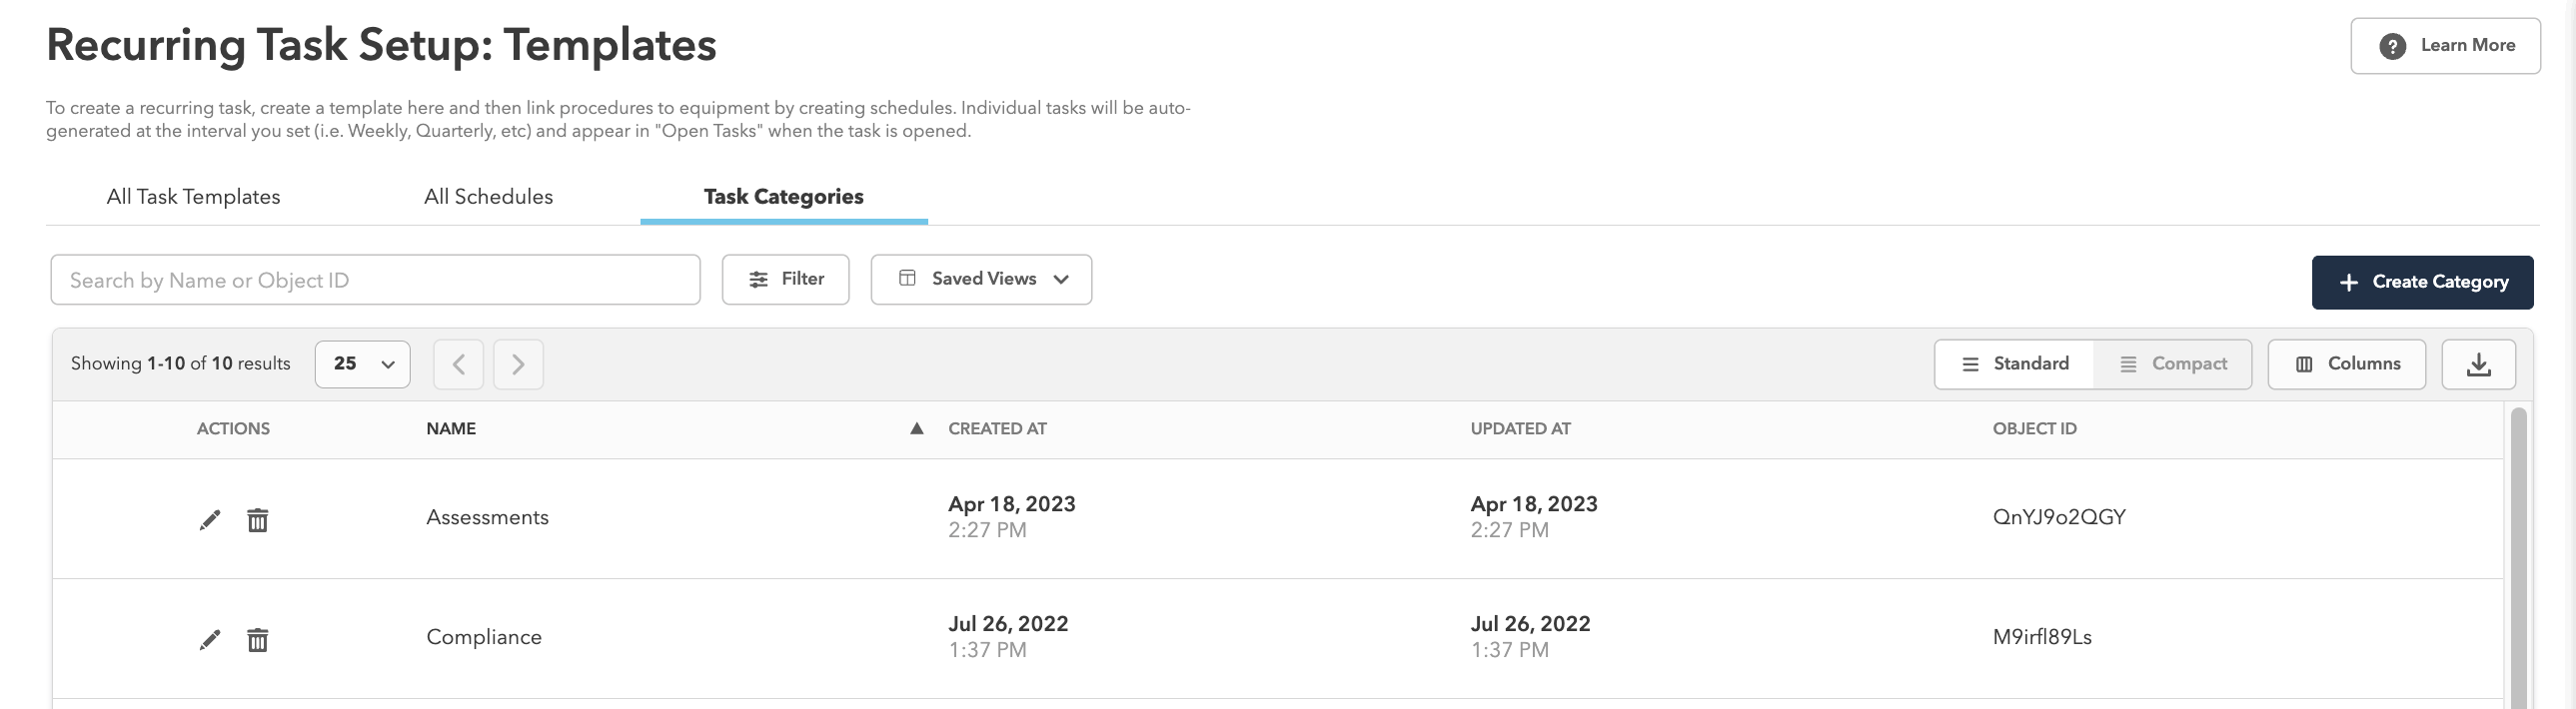Click the Search by Name or Object ID field
2576x709 pixels.
375,280
